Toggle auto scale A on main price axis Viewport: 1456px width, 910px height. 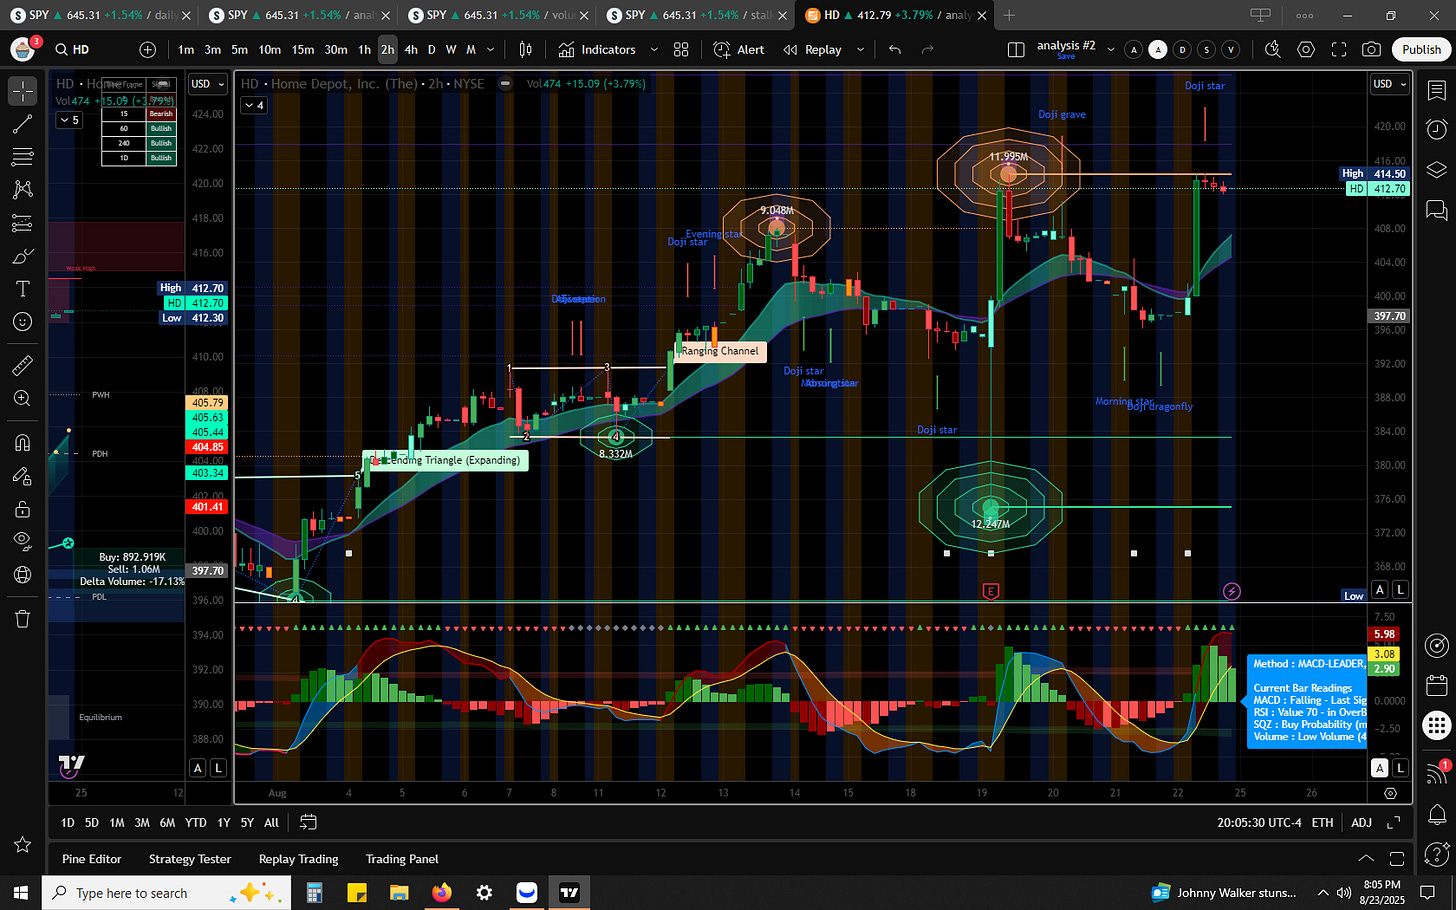[1380, 590]
